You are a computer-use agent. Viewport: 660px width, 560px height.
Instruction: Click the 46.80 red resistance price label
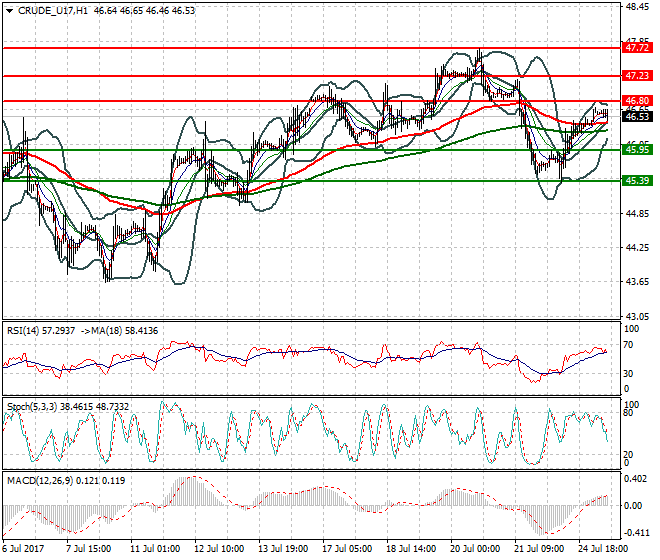pos(637,101)
